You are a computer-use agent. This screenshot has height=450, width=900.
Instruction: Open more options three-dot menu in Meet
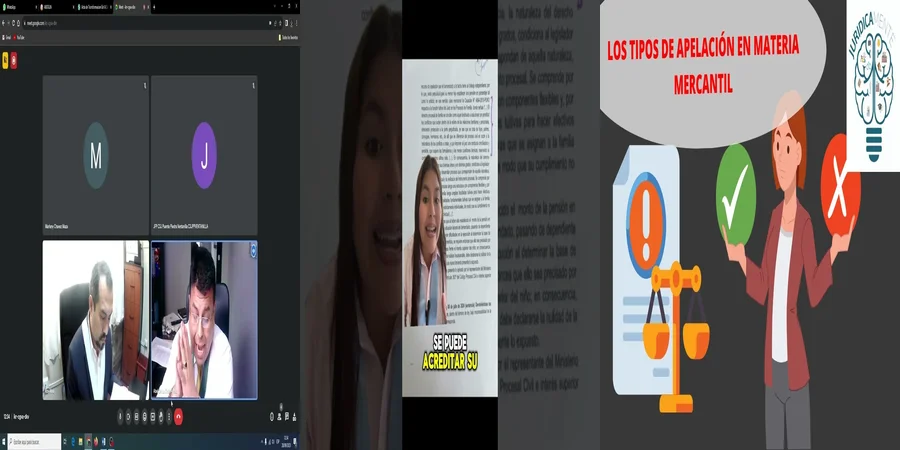click(169, 417)
